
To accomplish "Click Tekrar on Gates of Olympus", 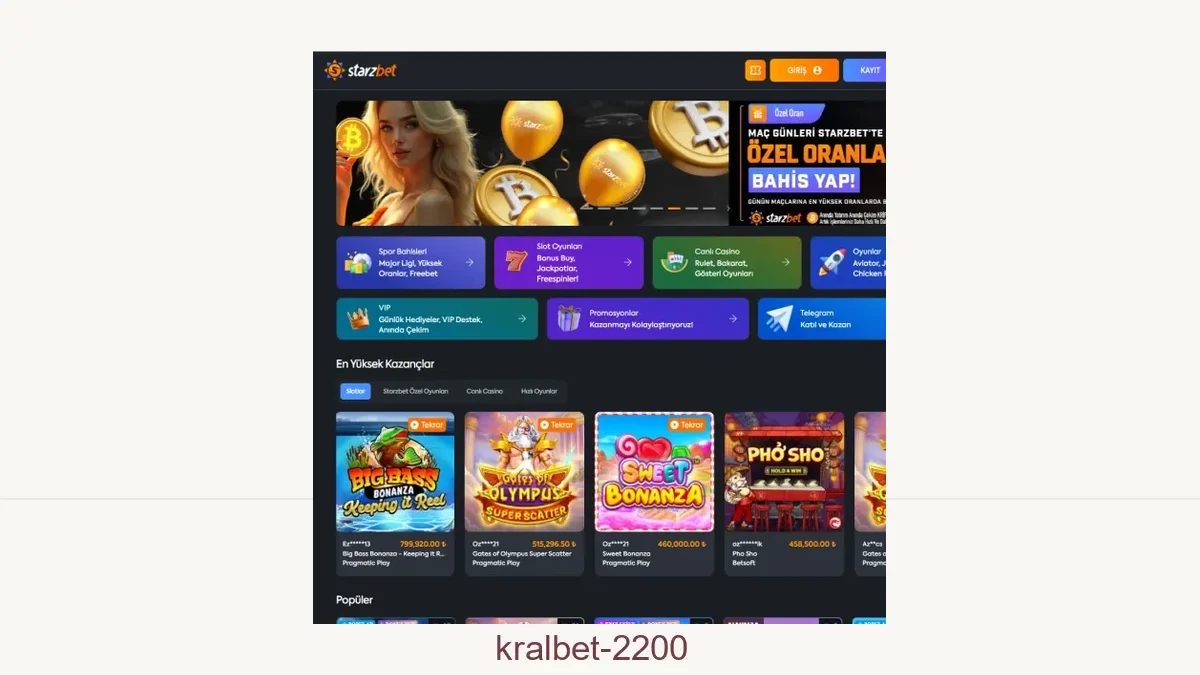I will pyautogui.click(x=558, y=425).
